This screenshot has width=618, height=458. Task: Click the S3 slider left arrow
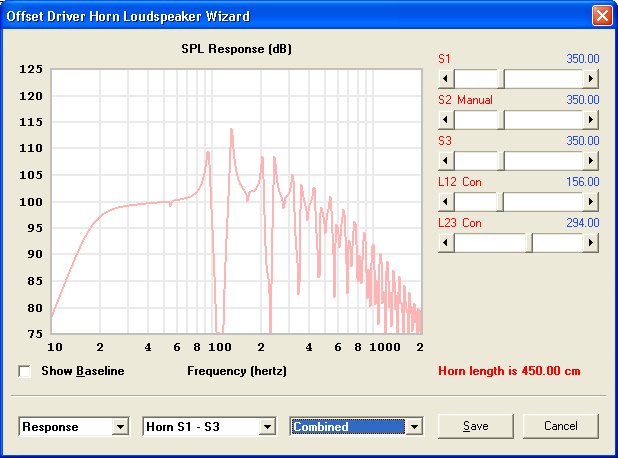click(446, 160)
